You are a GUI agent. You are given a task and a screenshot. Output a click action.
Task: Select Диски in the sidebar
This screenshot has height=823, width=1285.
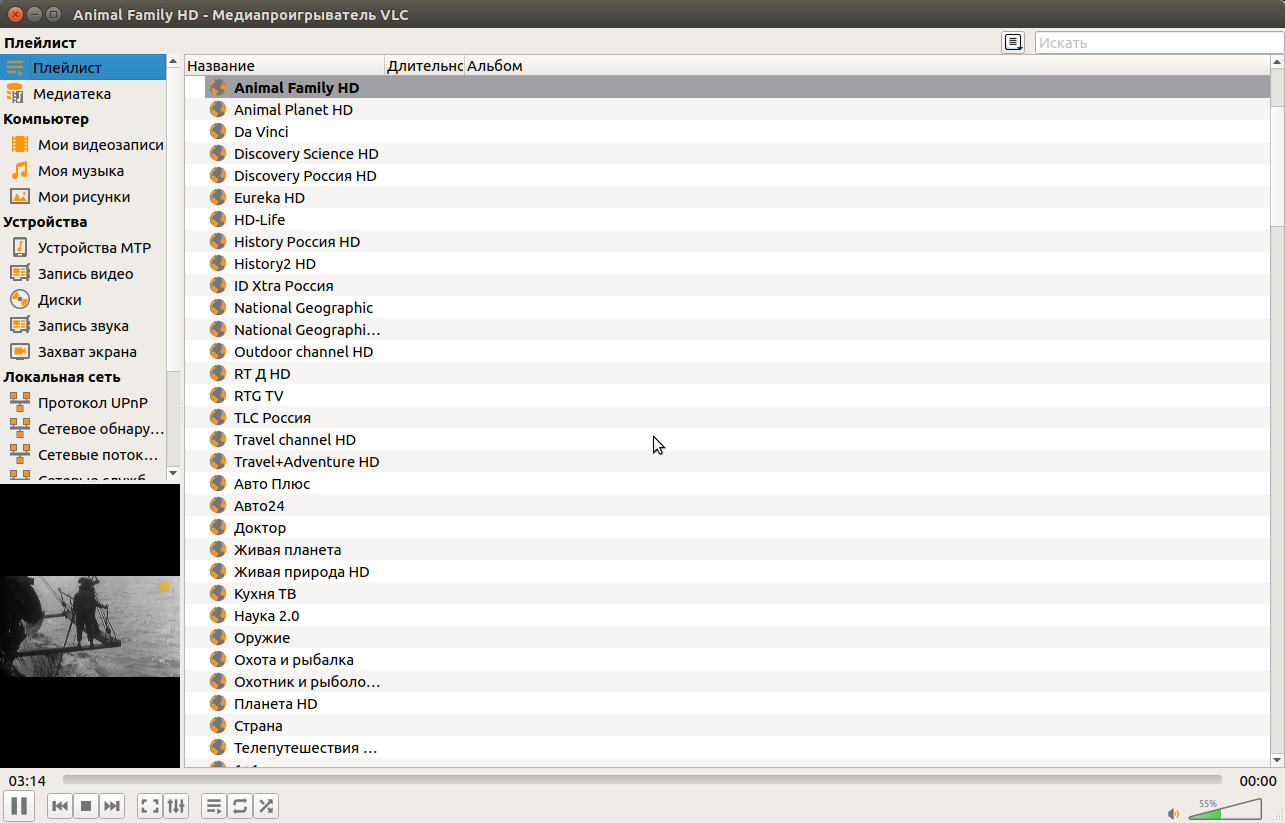83,300
